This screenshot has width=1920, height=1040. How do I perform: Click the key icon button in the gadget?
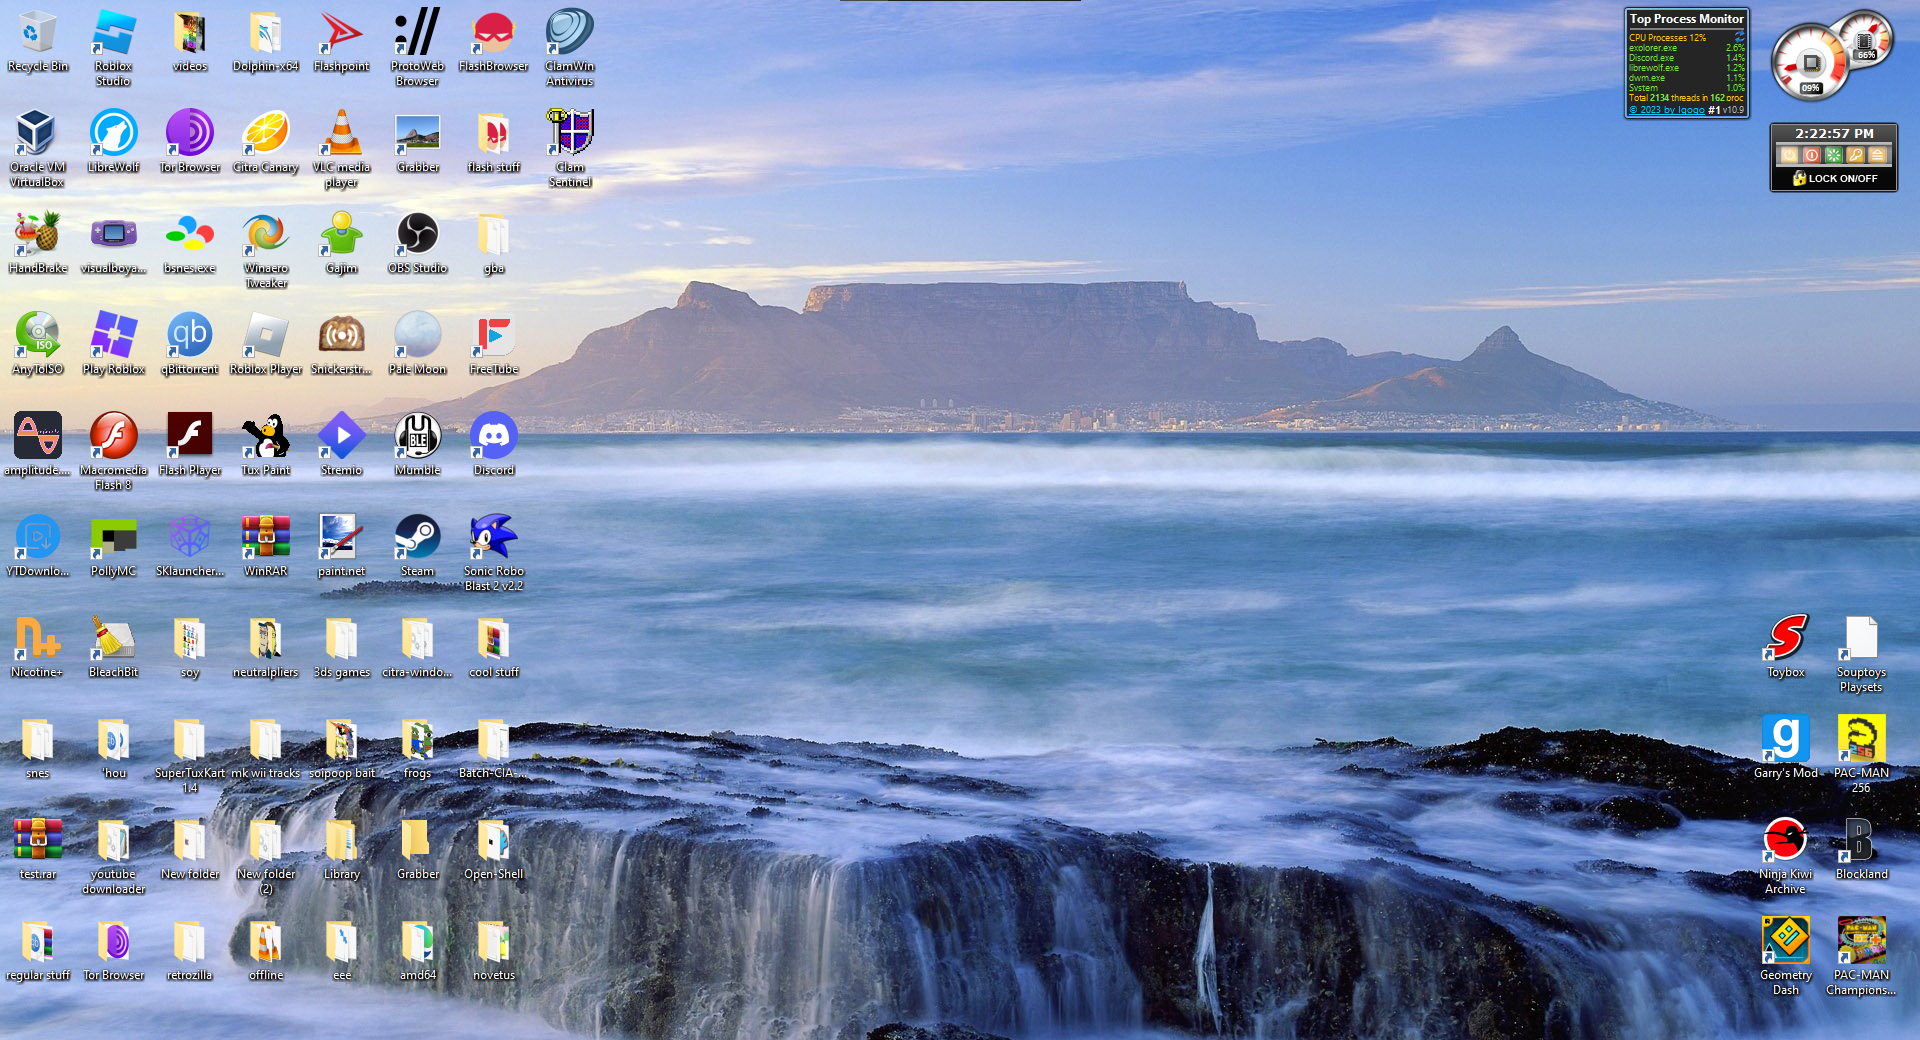pos(1855,155)
